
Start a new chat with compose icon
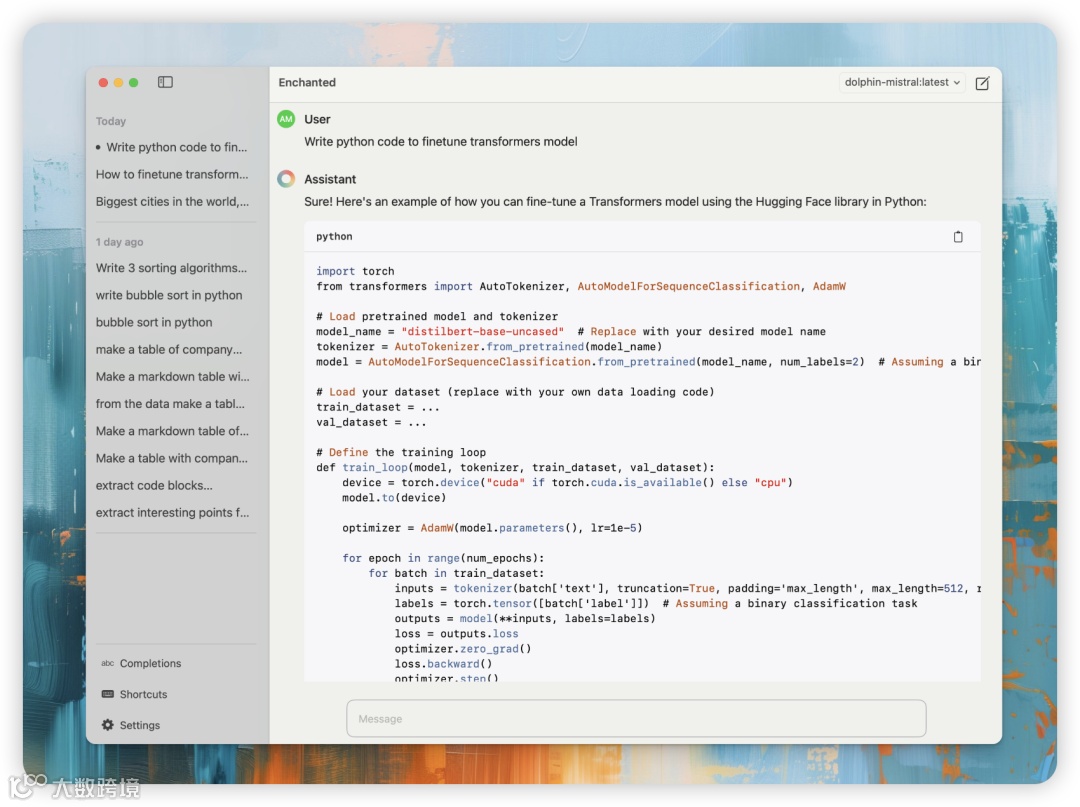pos(982,83)
